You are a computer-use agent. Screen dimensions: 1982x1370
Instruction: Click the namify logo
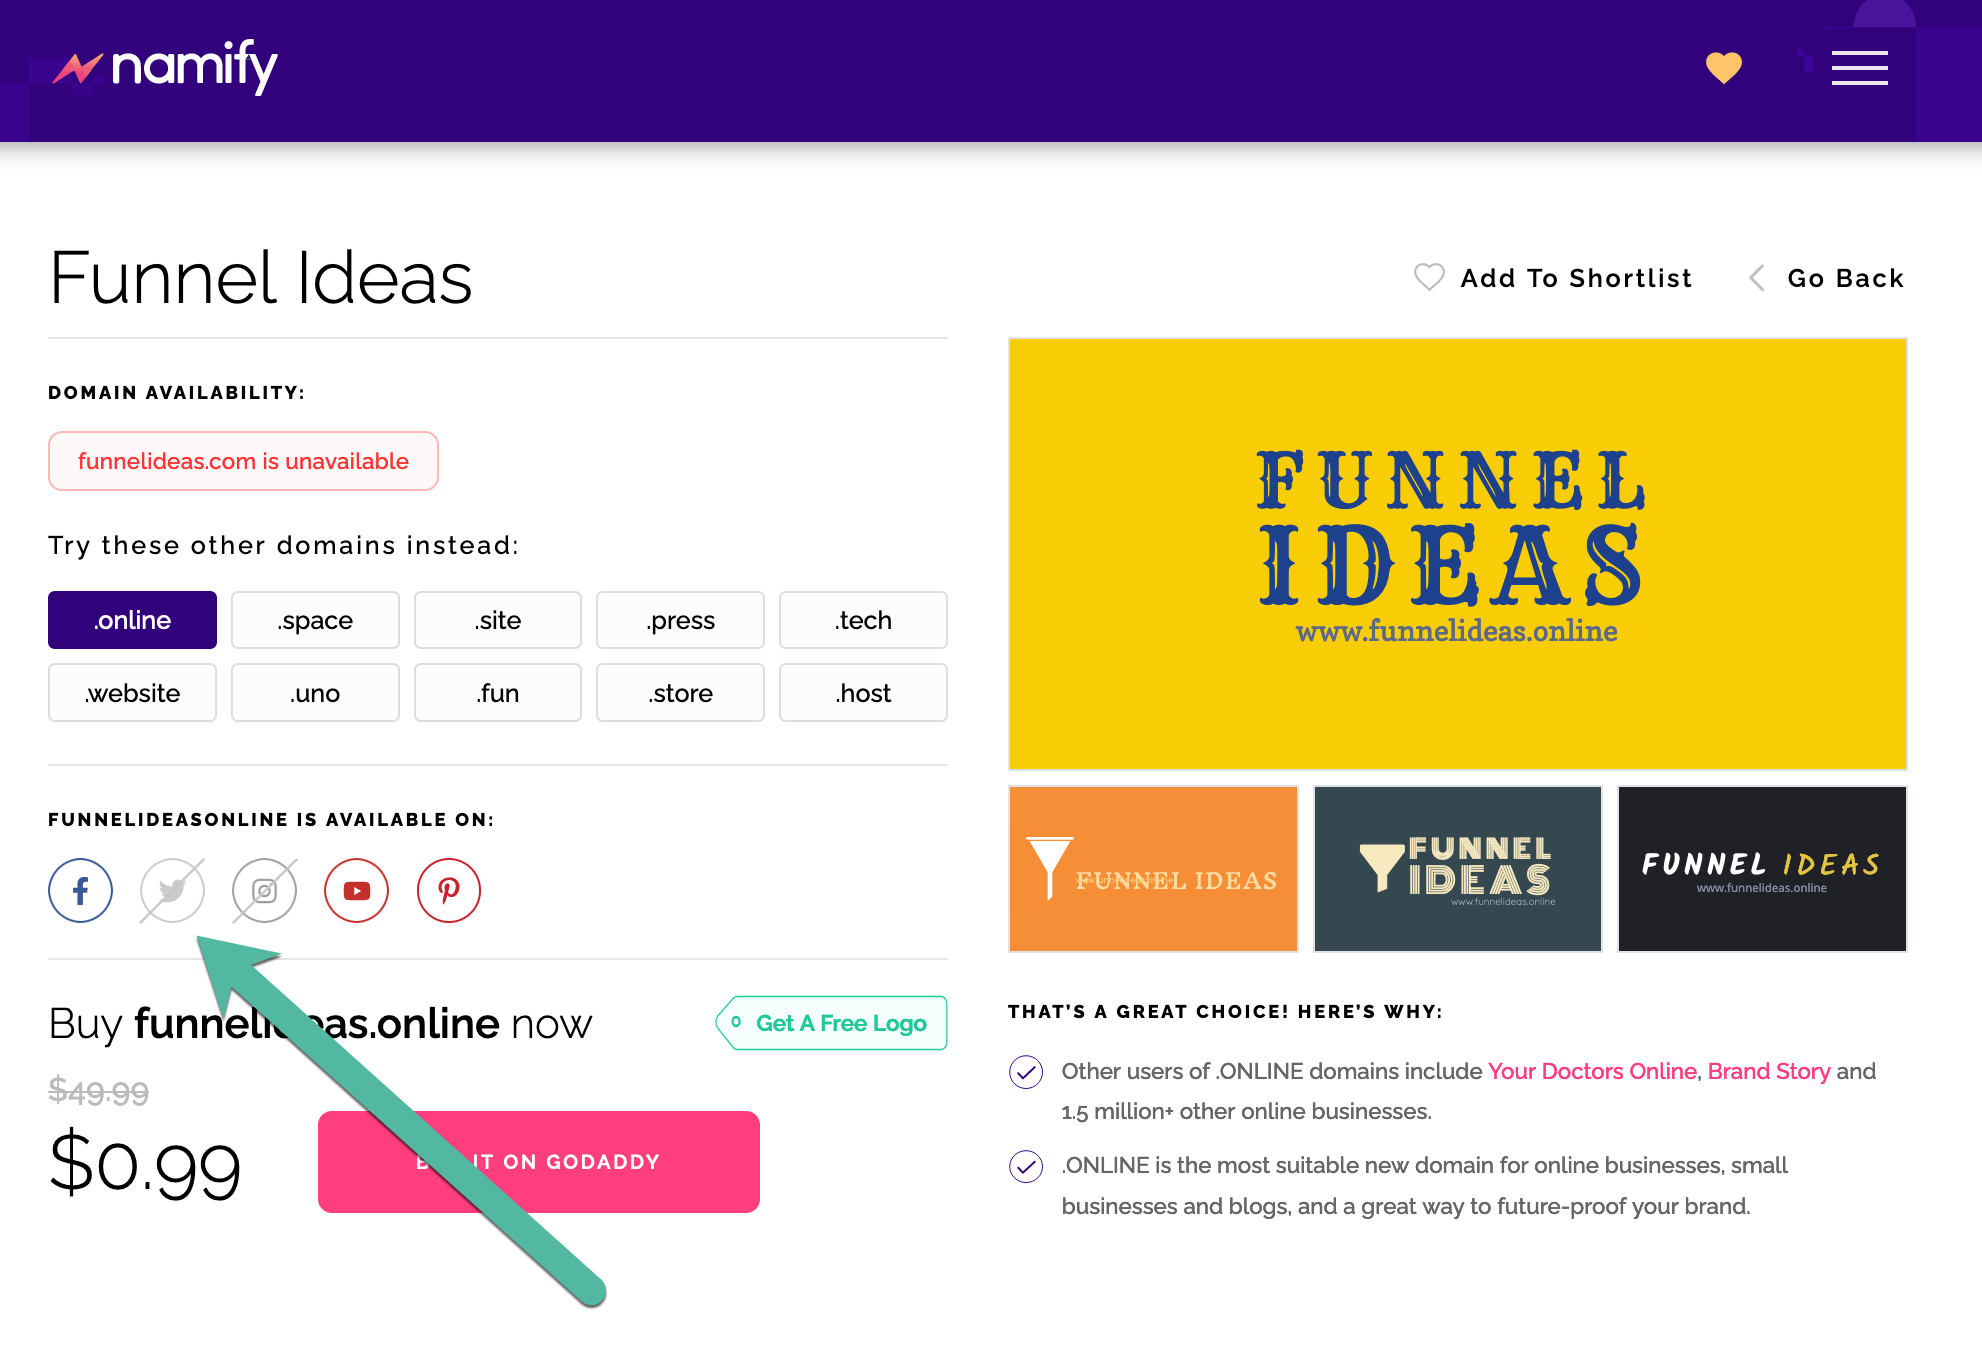(166, 67)
